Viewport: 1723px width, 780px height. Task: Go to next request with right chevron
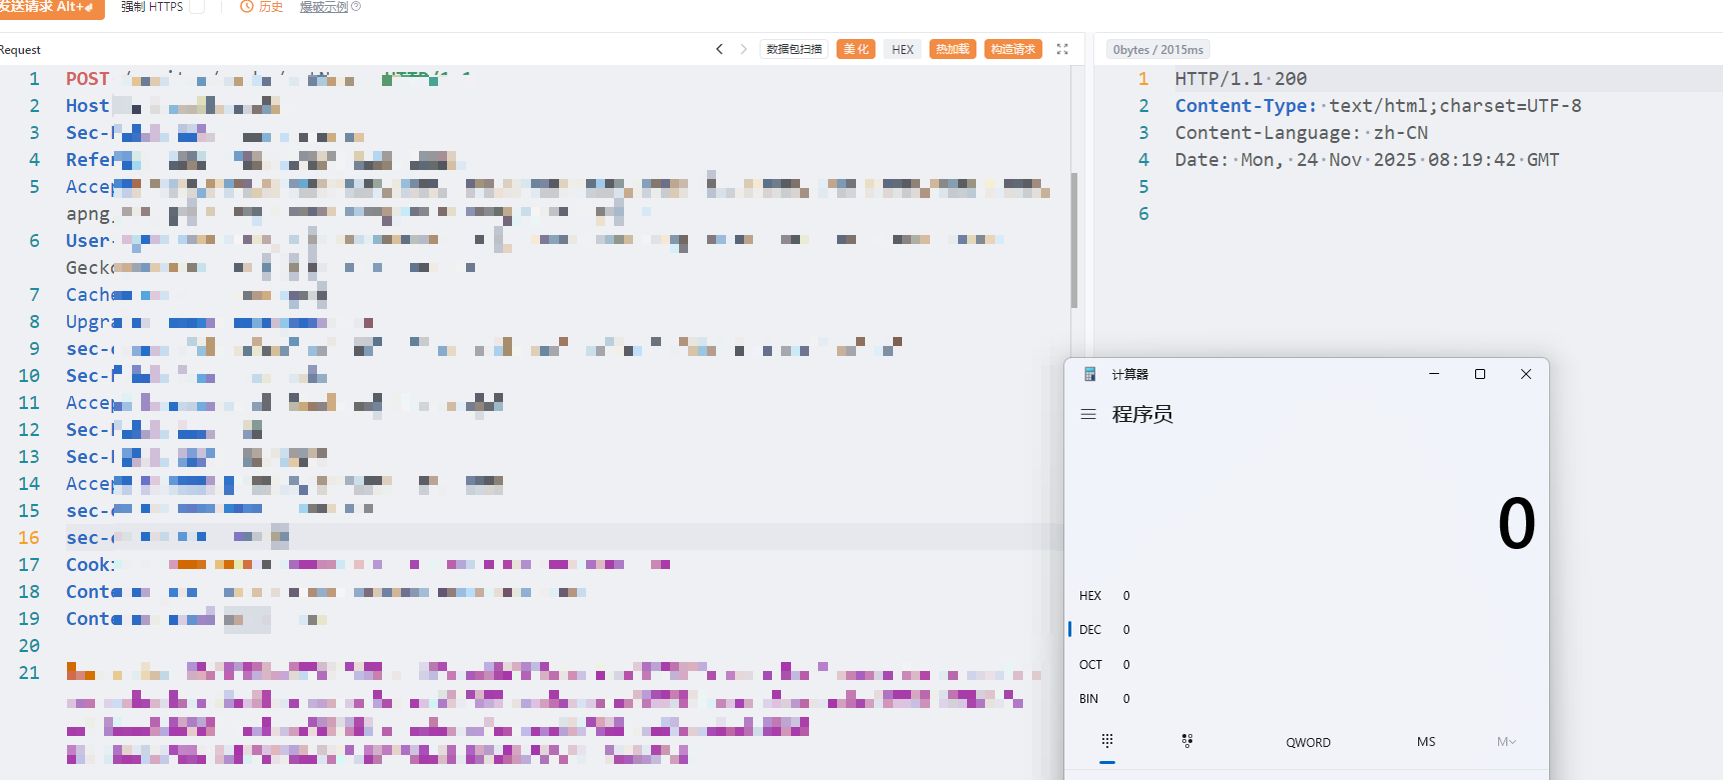click(x=743, y=49)
